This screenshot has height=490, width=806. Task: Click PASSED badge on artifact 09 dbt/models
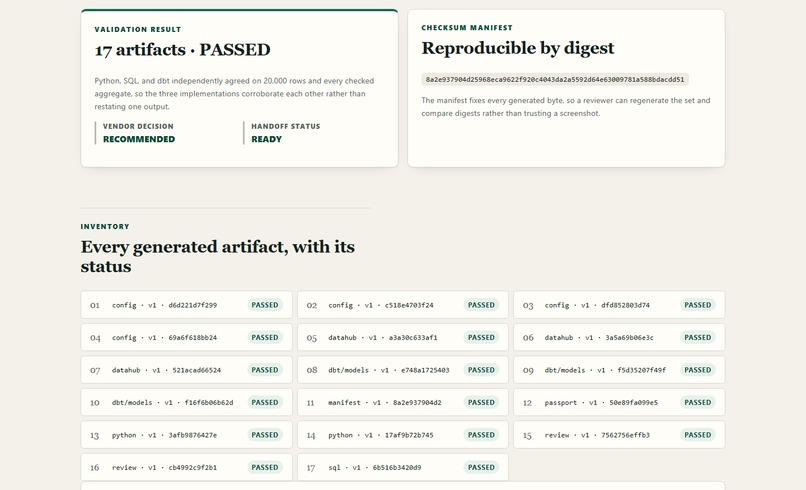click(x=698, y=370)
